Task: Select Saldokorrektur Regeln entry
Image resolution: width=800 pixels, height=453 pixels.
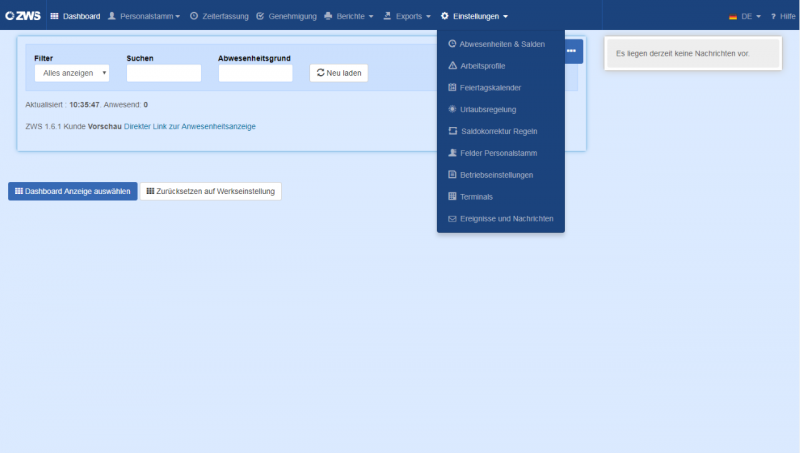Action: [x=501, y=131]
